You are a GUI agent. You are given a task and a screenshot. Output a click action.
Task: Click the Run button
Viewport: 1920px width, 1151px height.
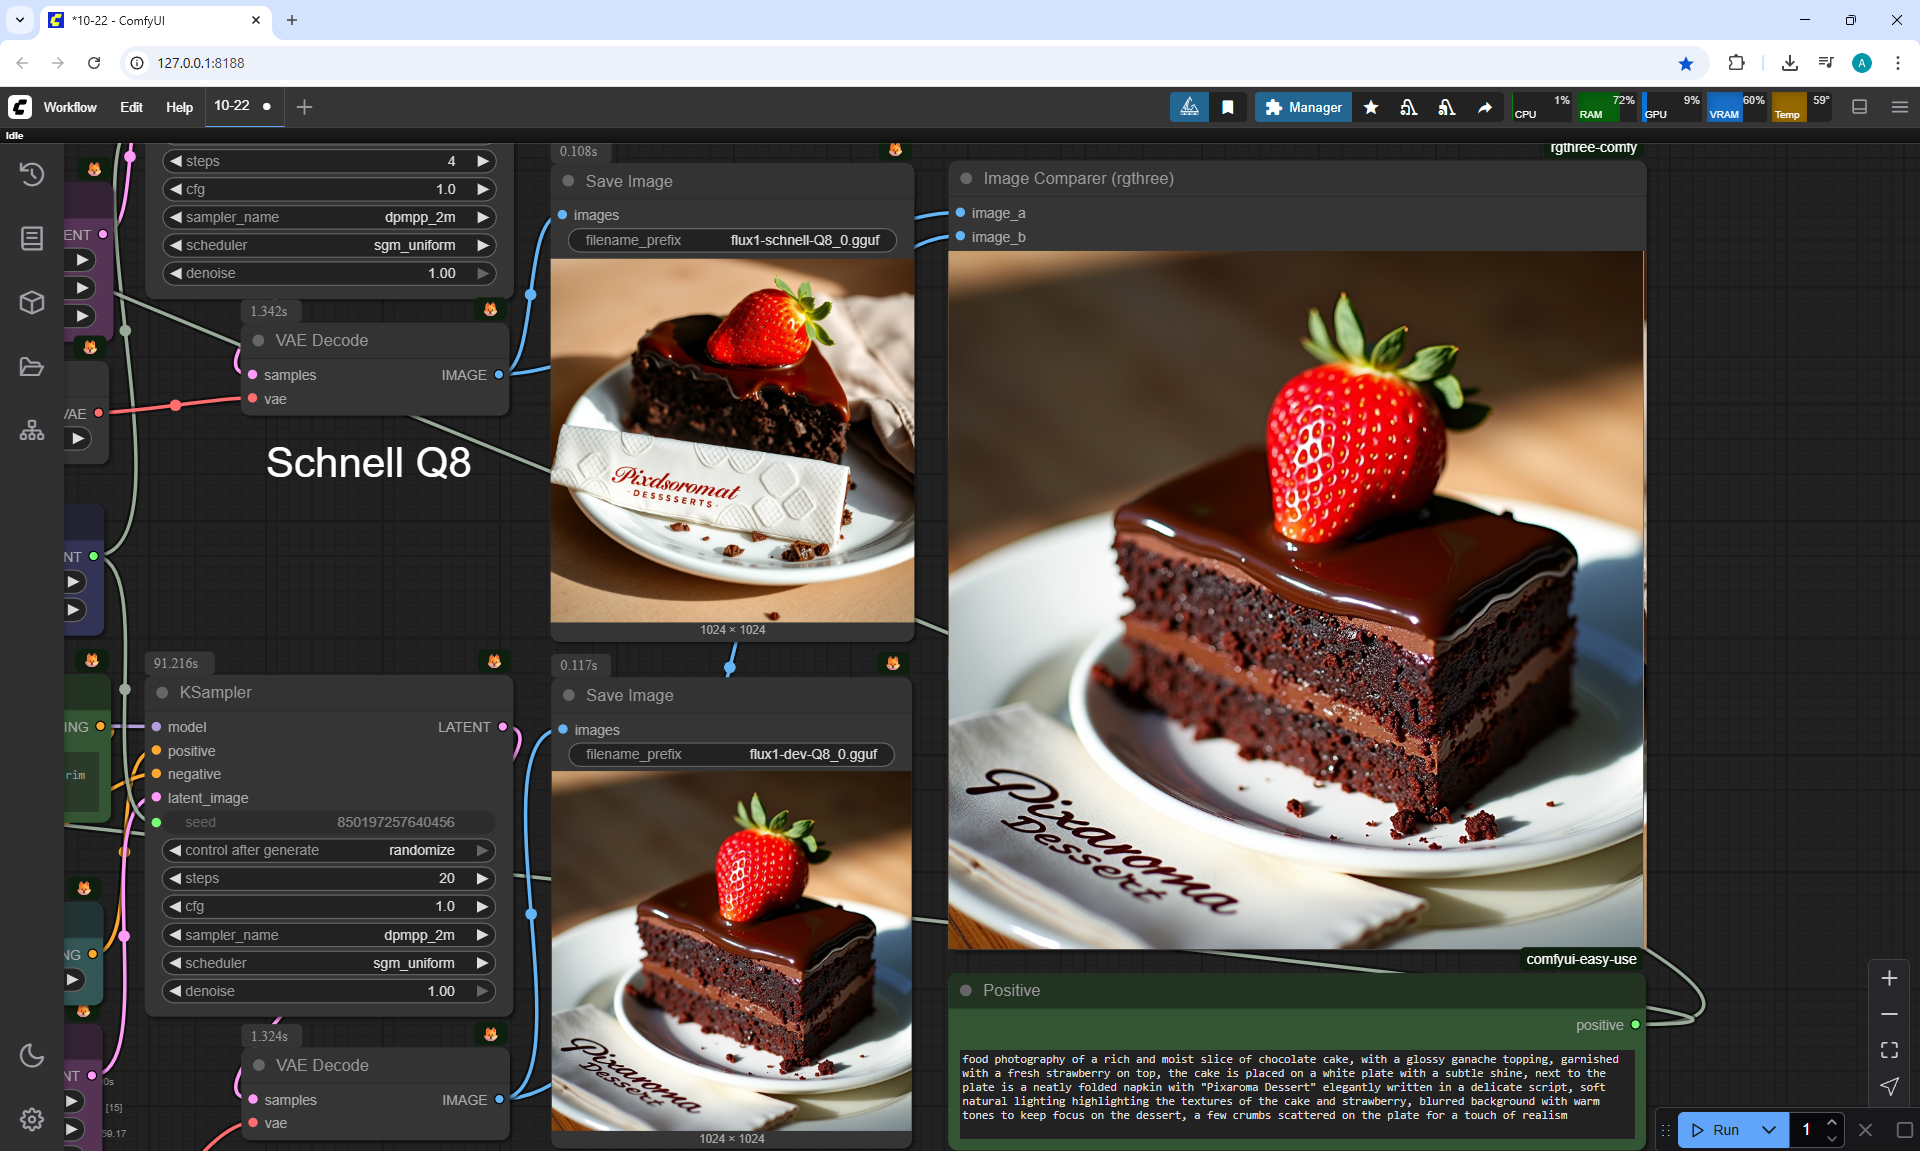point(1716,1130)
